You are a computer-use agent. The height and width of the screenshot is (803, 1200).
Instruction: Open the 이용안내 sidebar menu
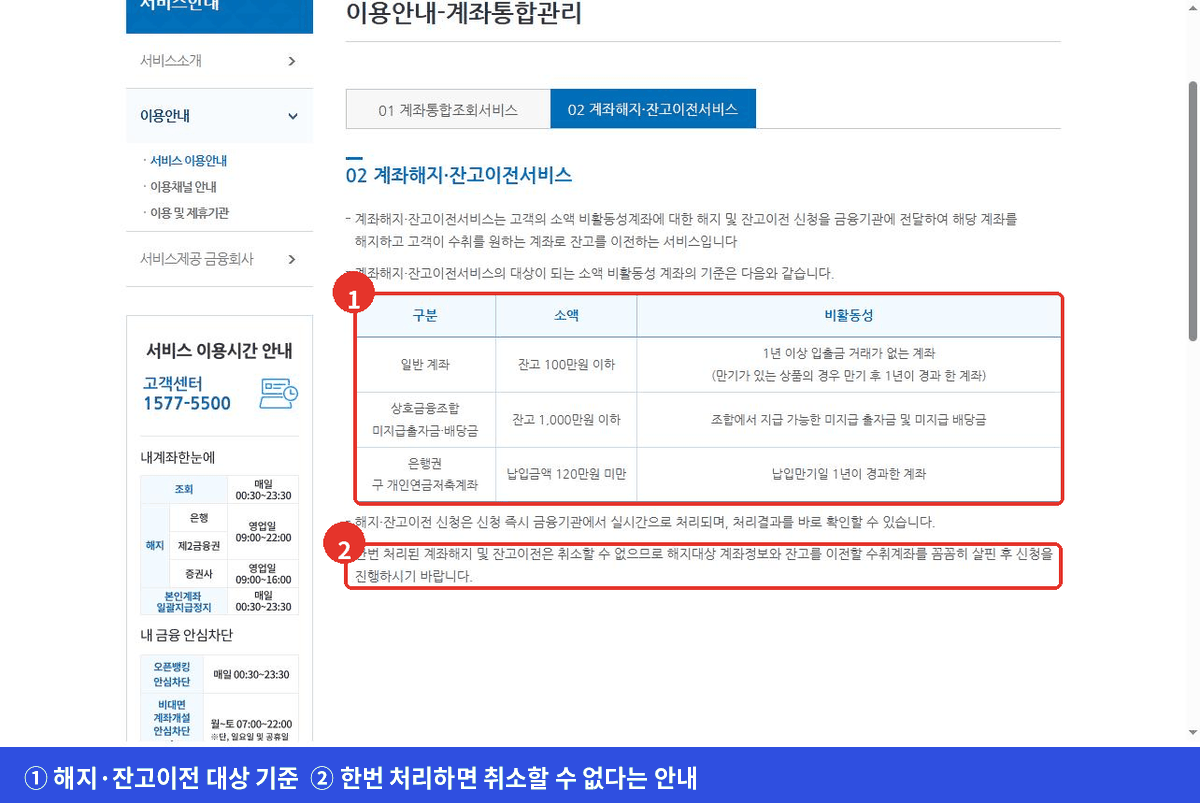(219, 116)
